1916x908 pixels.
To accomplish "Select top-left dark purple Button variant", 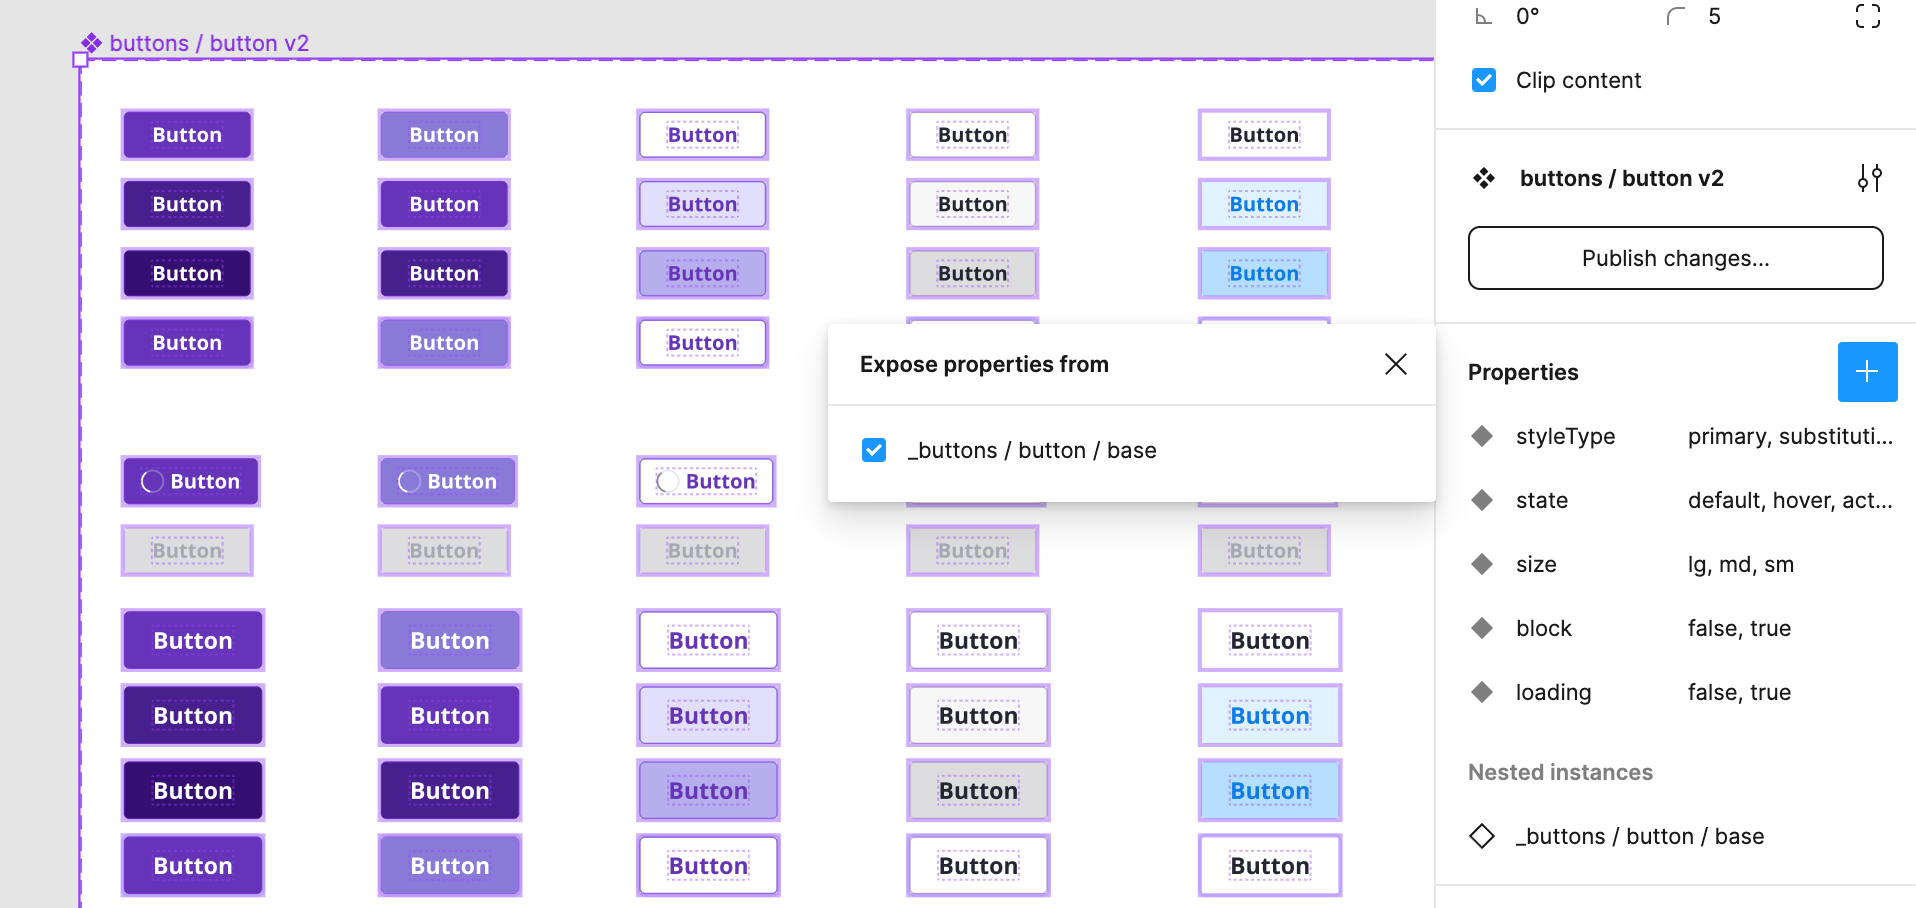I will pos(187,135).
